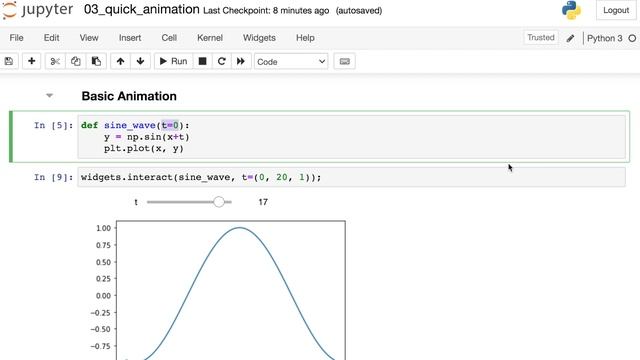Paste cells below
Screen dimensions: 640x360
pos(96,61)
